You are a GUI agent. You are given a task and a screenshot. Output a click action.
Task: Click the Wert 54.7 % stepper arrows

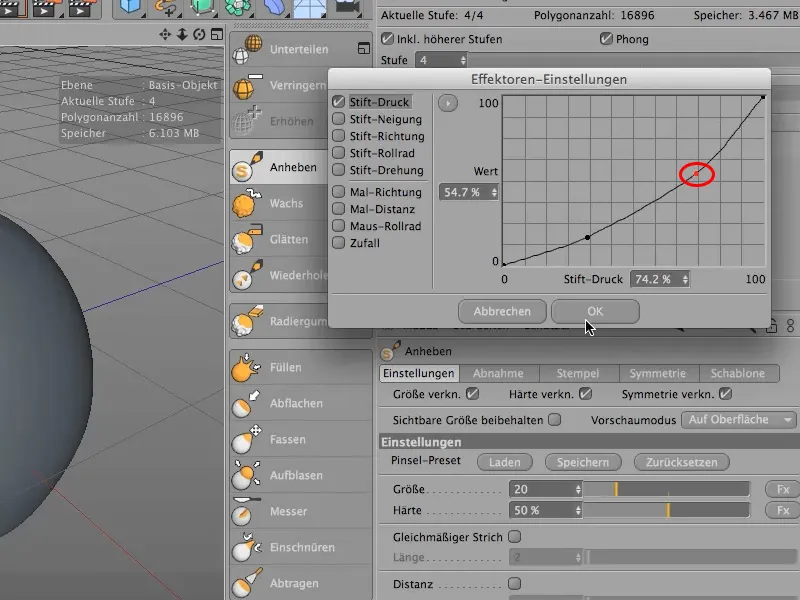494,192
